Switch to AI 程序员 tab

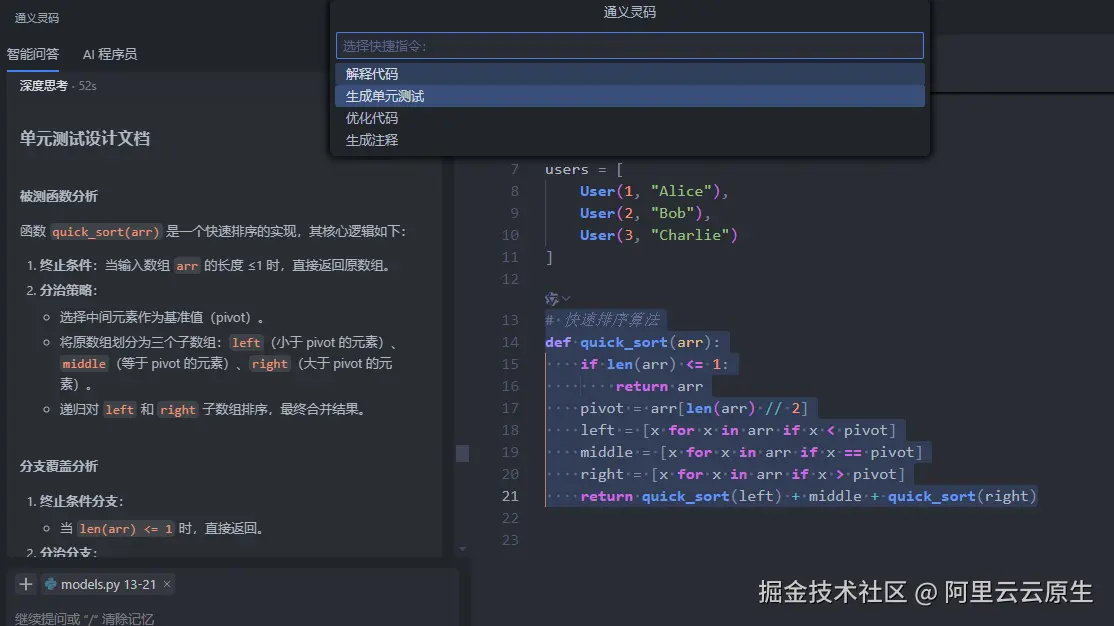tap(109, 54)
